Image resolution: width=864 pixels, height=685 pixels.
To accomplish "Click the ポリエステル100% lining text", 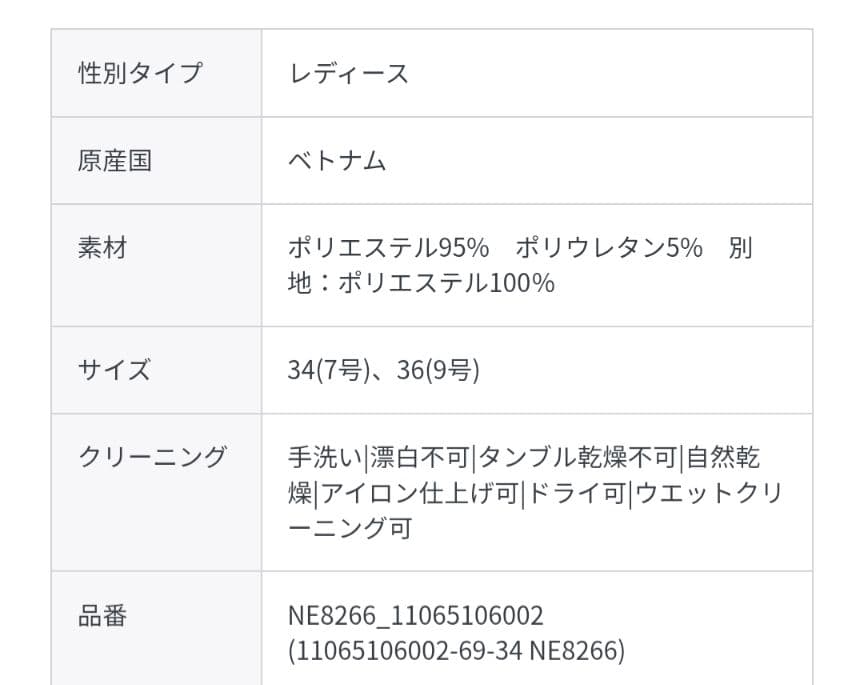I will coord(447,283).
